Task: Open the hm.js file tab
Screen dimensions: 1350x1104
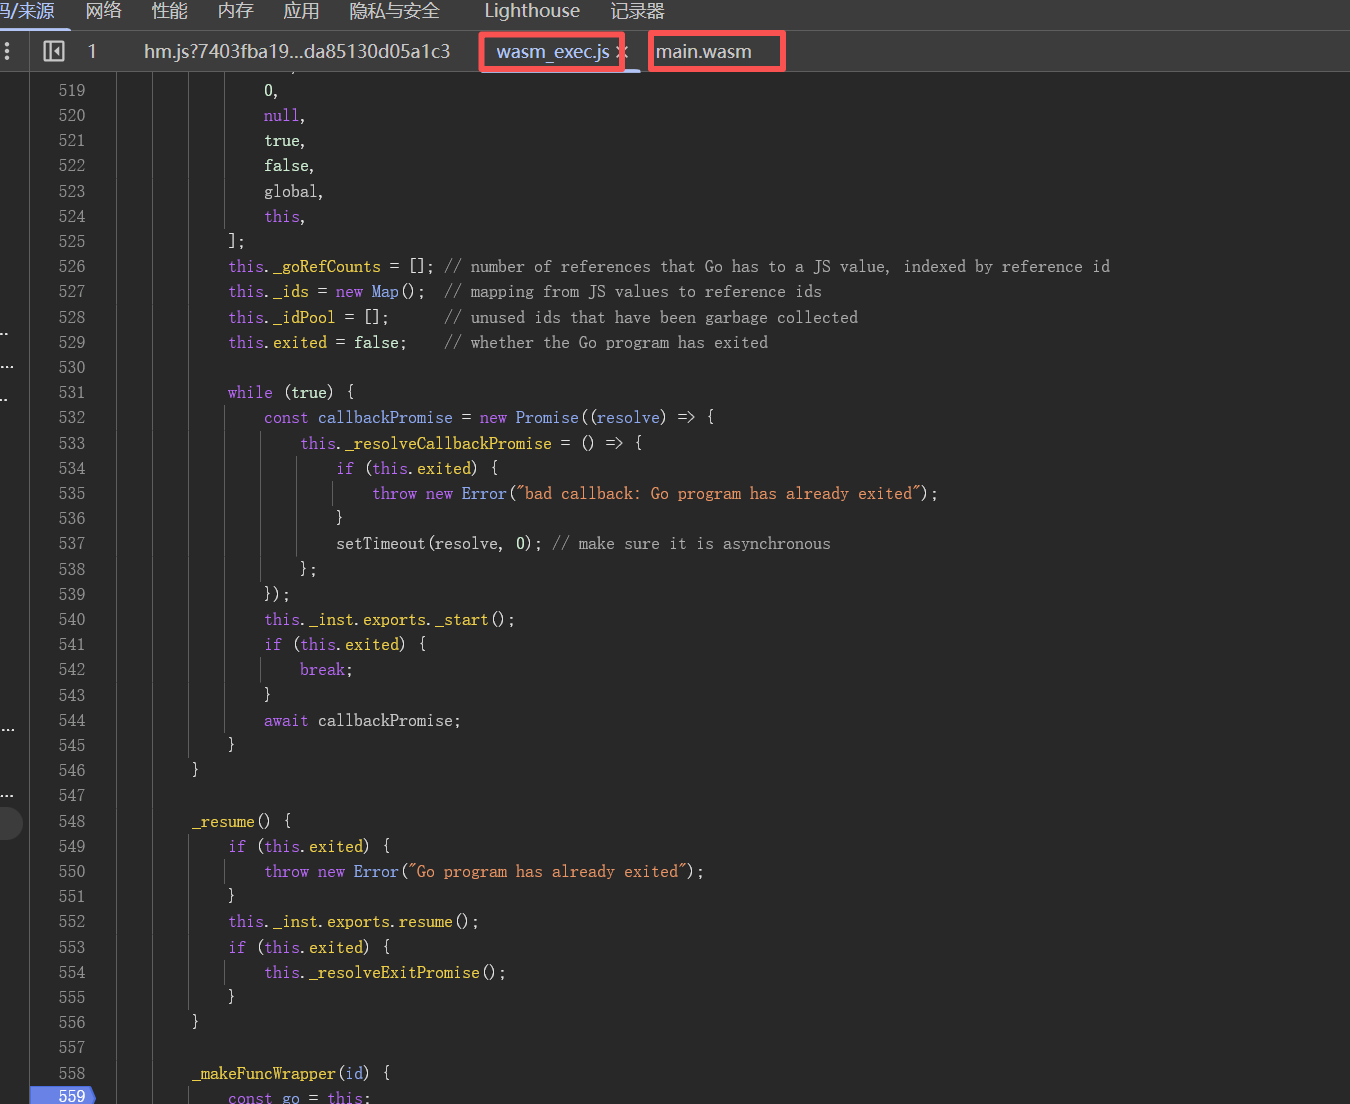Action: pyautogui.click(x=296, y=51)
